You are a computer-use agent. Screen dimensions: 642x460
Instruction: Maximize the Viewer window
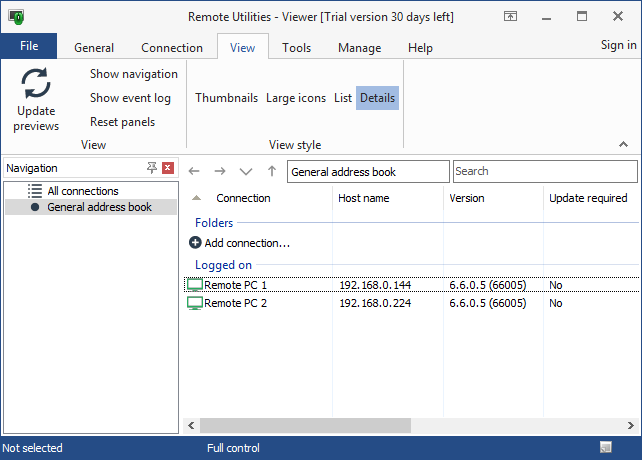click(582, 16)
